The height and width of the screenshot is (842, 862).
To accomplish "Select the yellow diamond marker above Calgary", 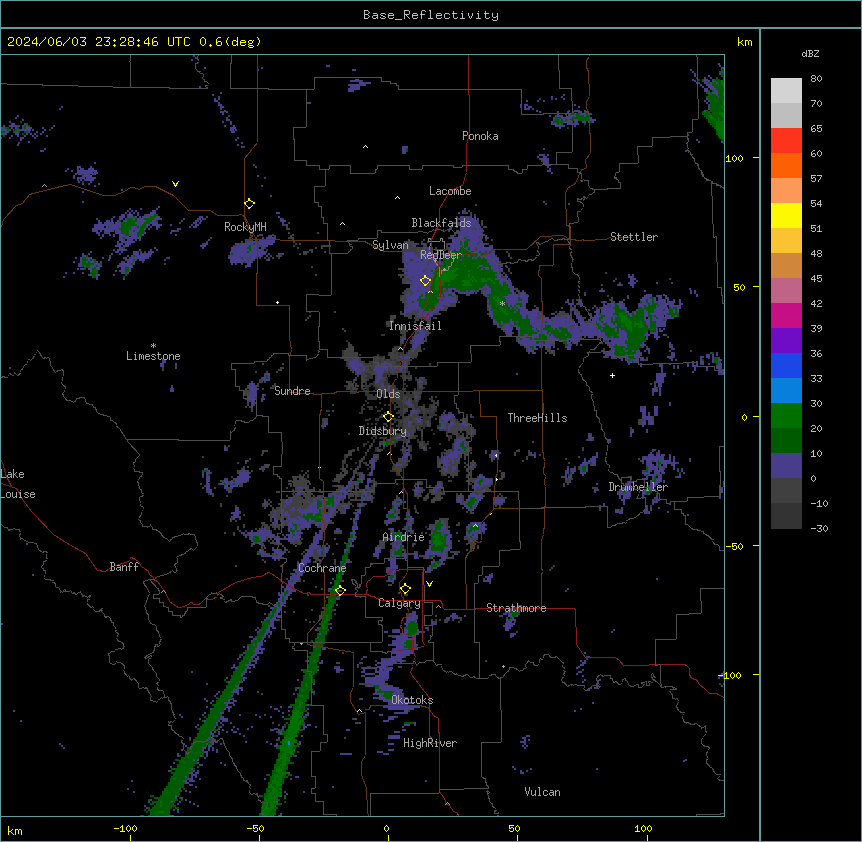I will [405, 589].
